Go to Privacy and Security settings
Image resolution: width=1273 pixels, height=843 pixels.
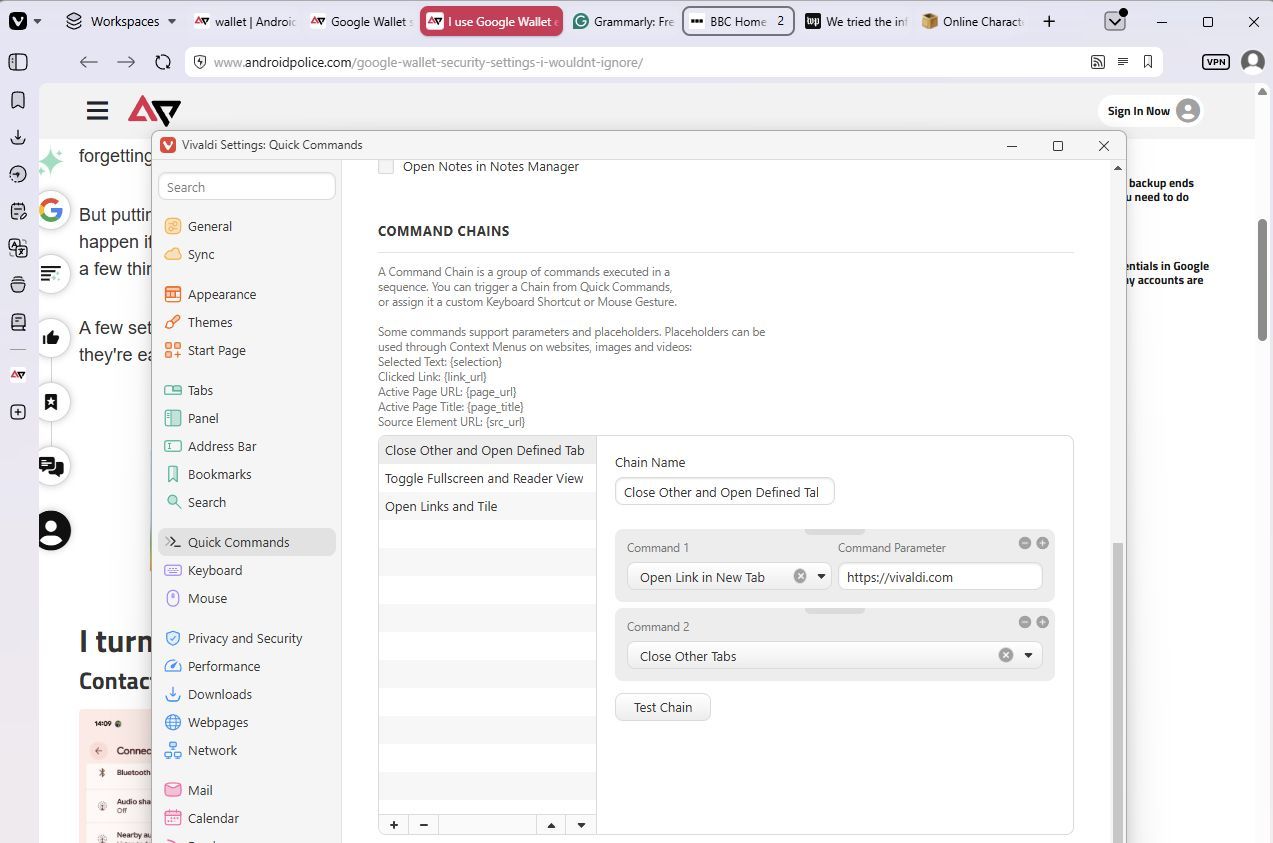coord(247,638)
